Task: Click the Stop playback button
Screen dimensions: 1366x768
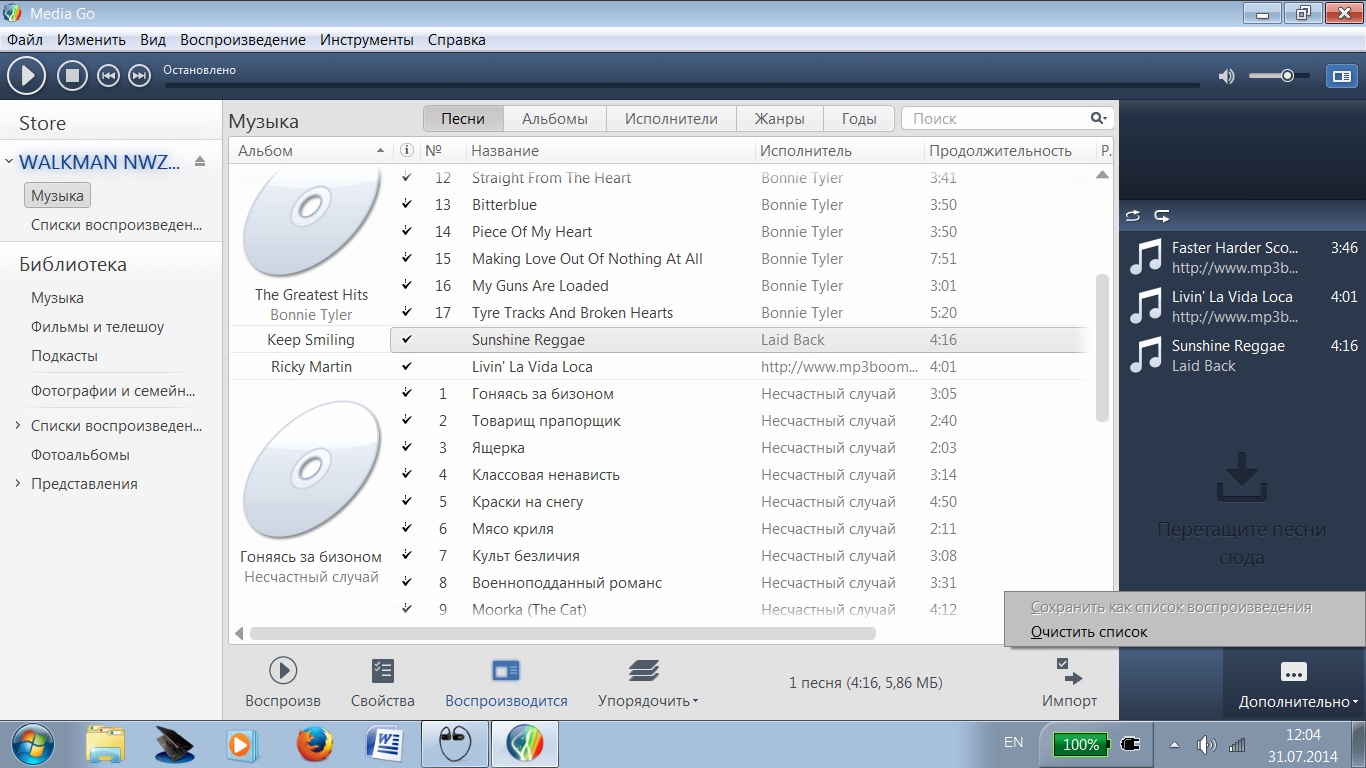Action: (72, 75)
